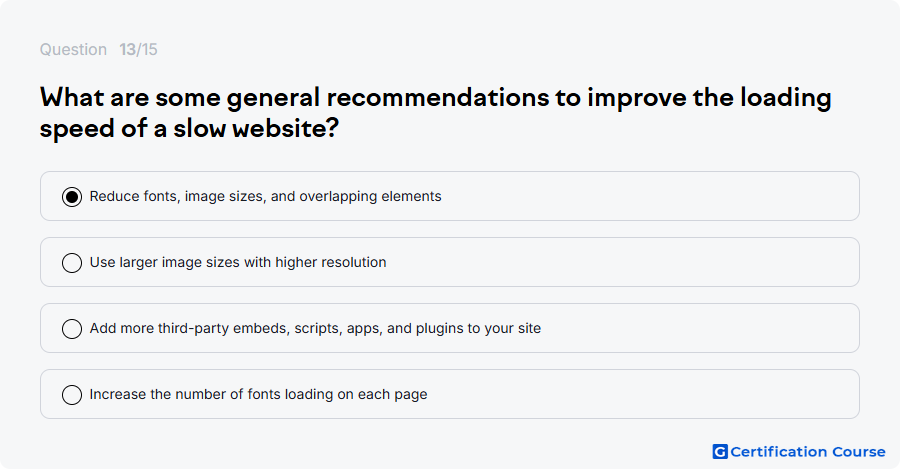
Task: Select the "Use larger image sizes" radio button
Action: pos(72,263)
